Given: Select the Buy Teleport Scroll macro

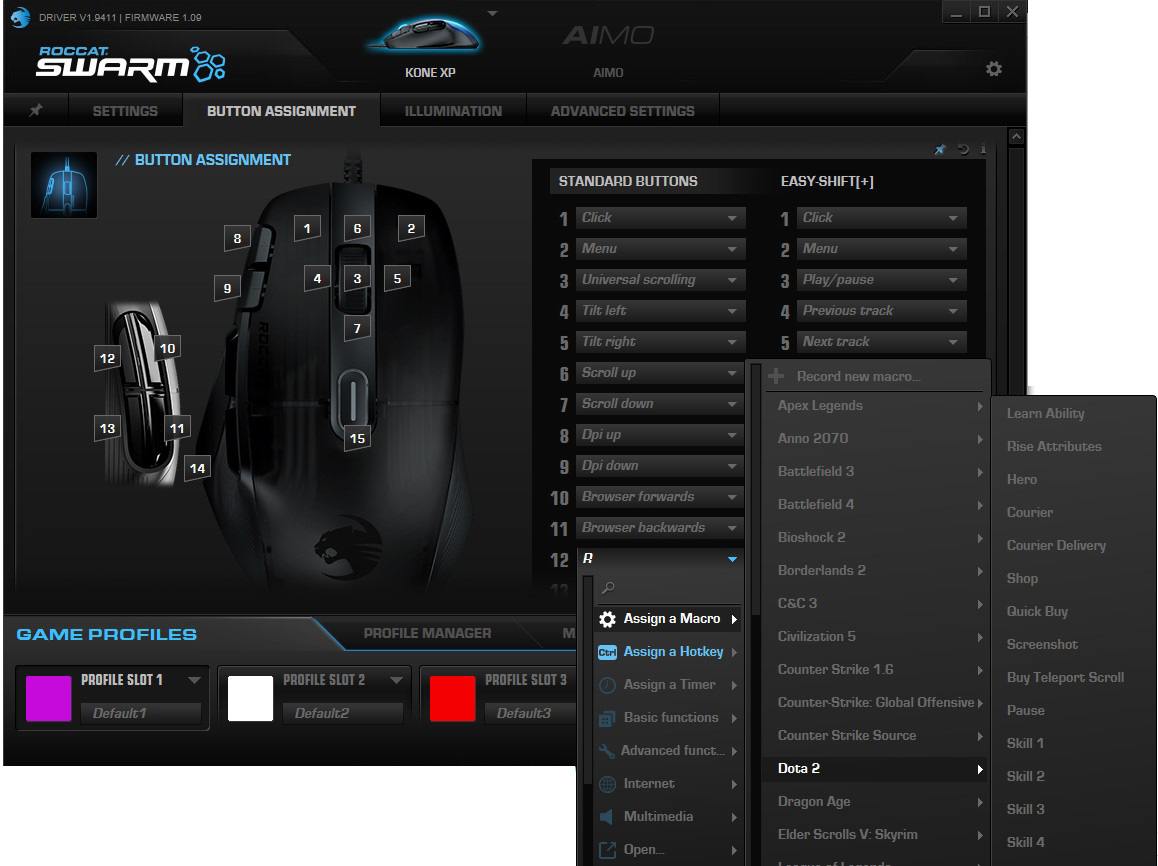Looking at the screenshot, I should tap(1065, 678).
